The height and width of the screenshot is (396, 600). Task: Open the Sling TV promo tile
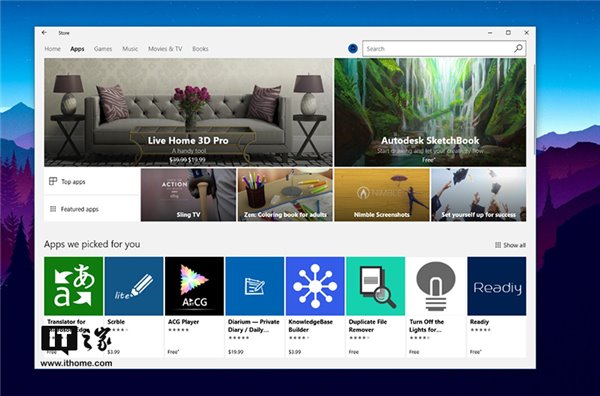coord(188,195)
